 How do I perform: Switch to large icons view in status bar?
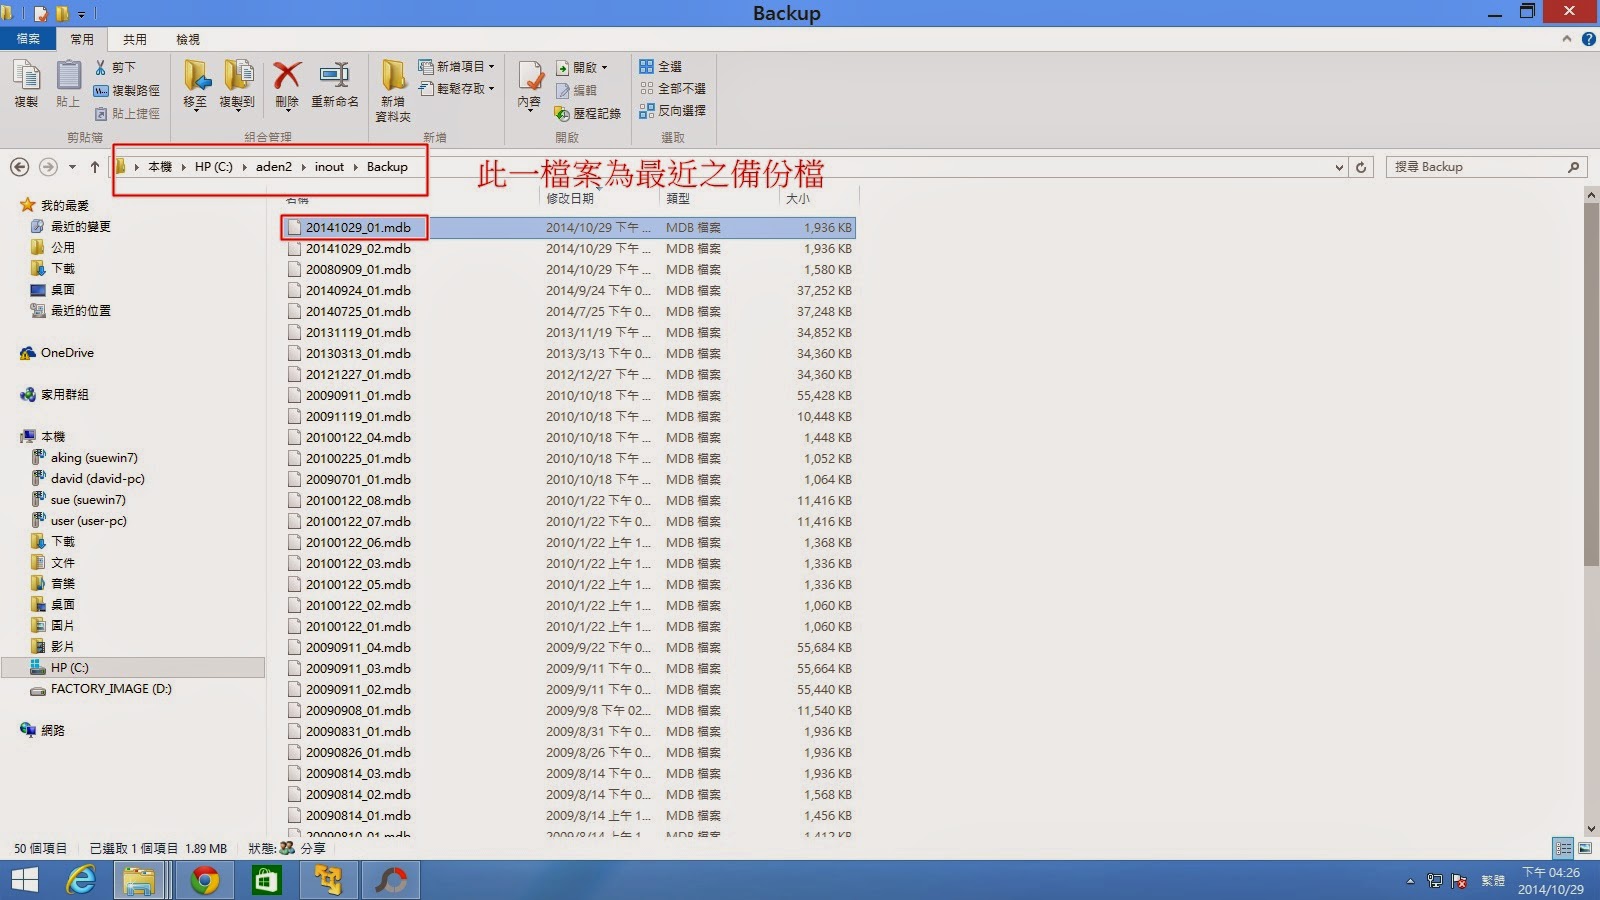click(1585, 848)
